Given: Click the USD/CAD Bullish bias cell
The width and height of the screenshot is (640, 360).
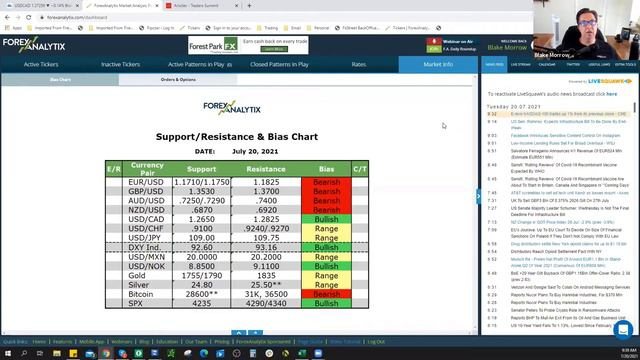Looking at the screenshot, I should tap(327, 219).
